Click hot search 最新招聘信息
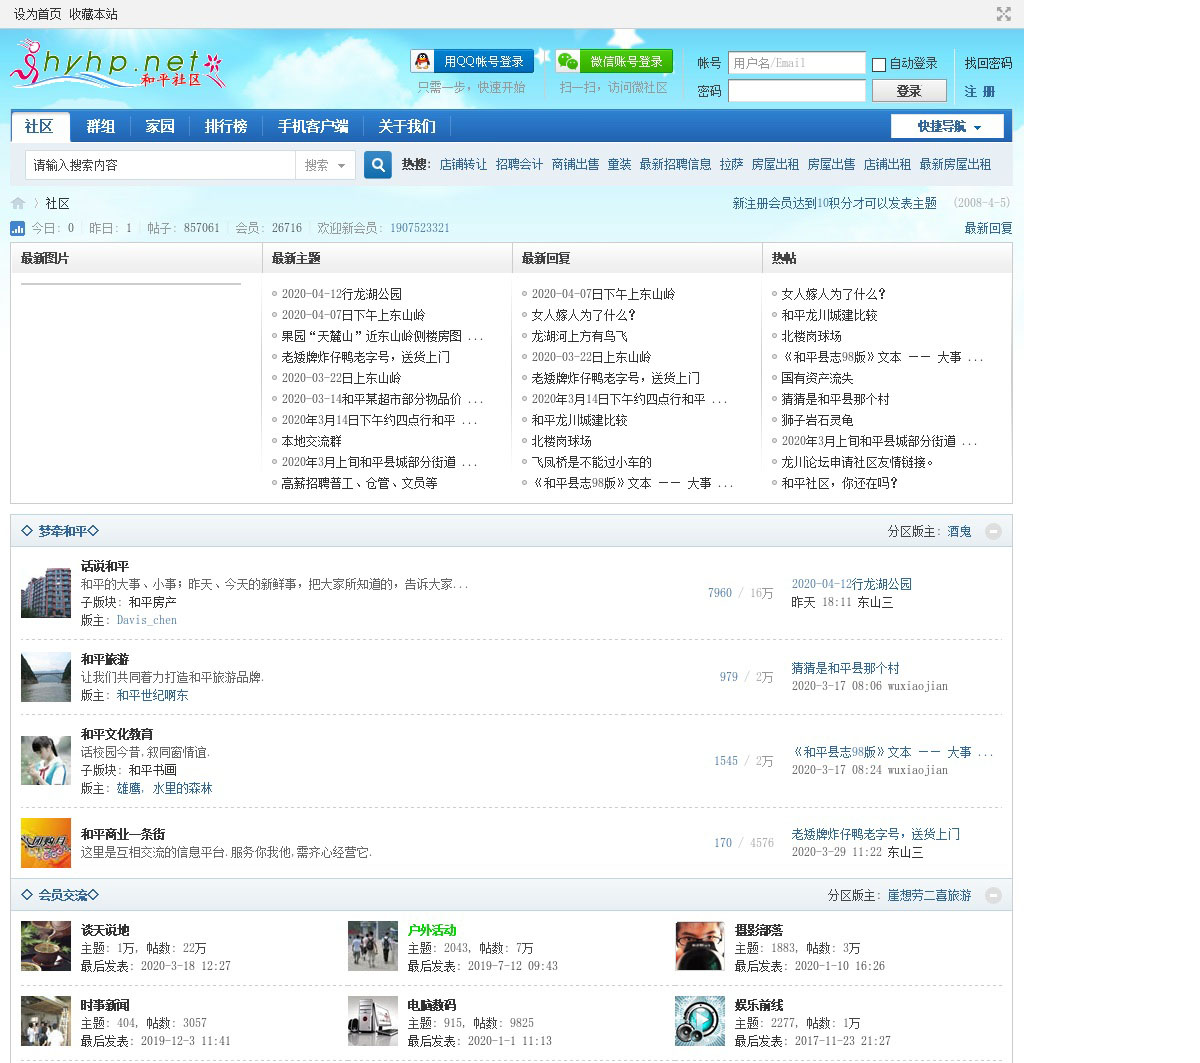1200x1063 pixels. (676, 164)
